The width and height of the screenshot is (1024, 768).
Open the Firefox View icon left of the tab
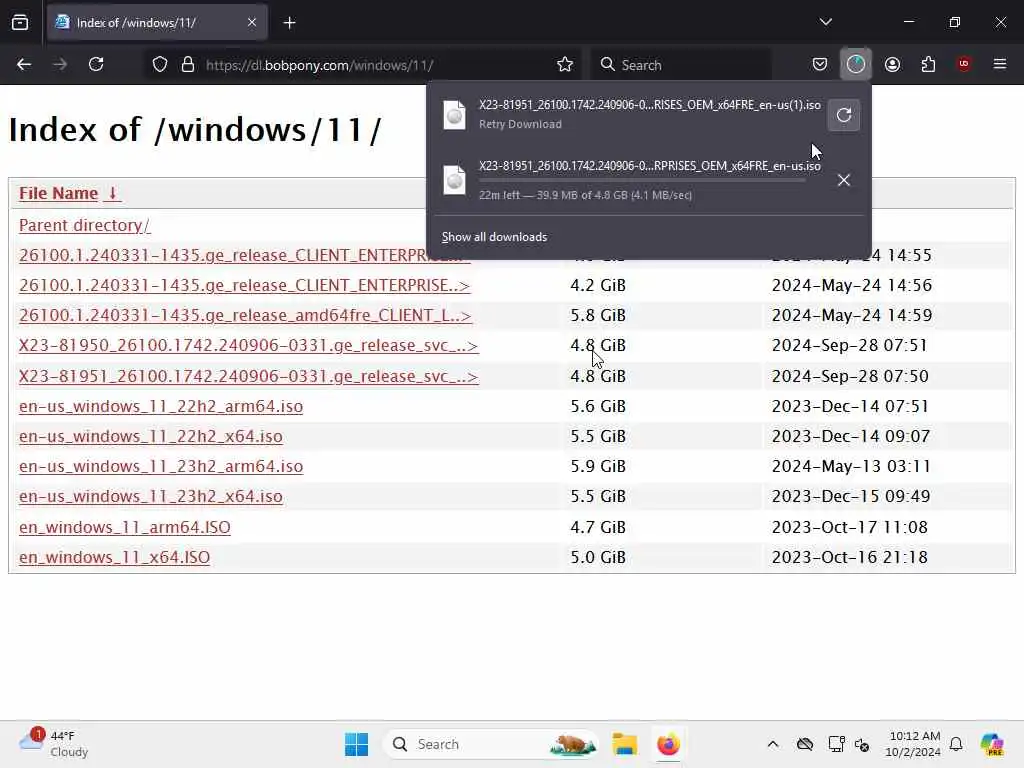pyautogui.click(x=20, y=22)
